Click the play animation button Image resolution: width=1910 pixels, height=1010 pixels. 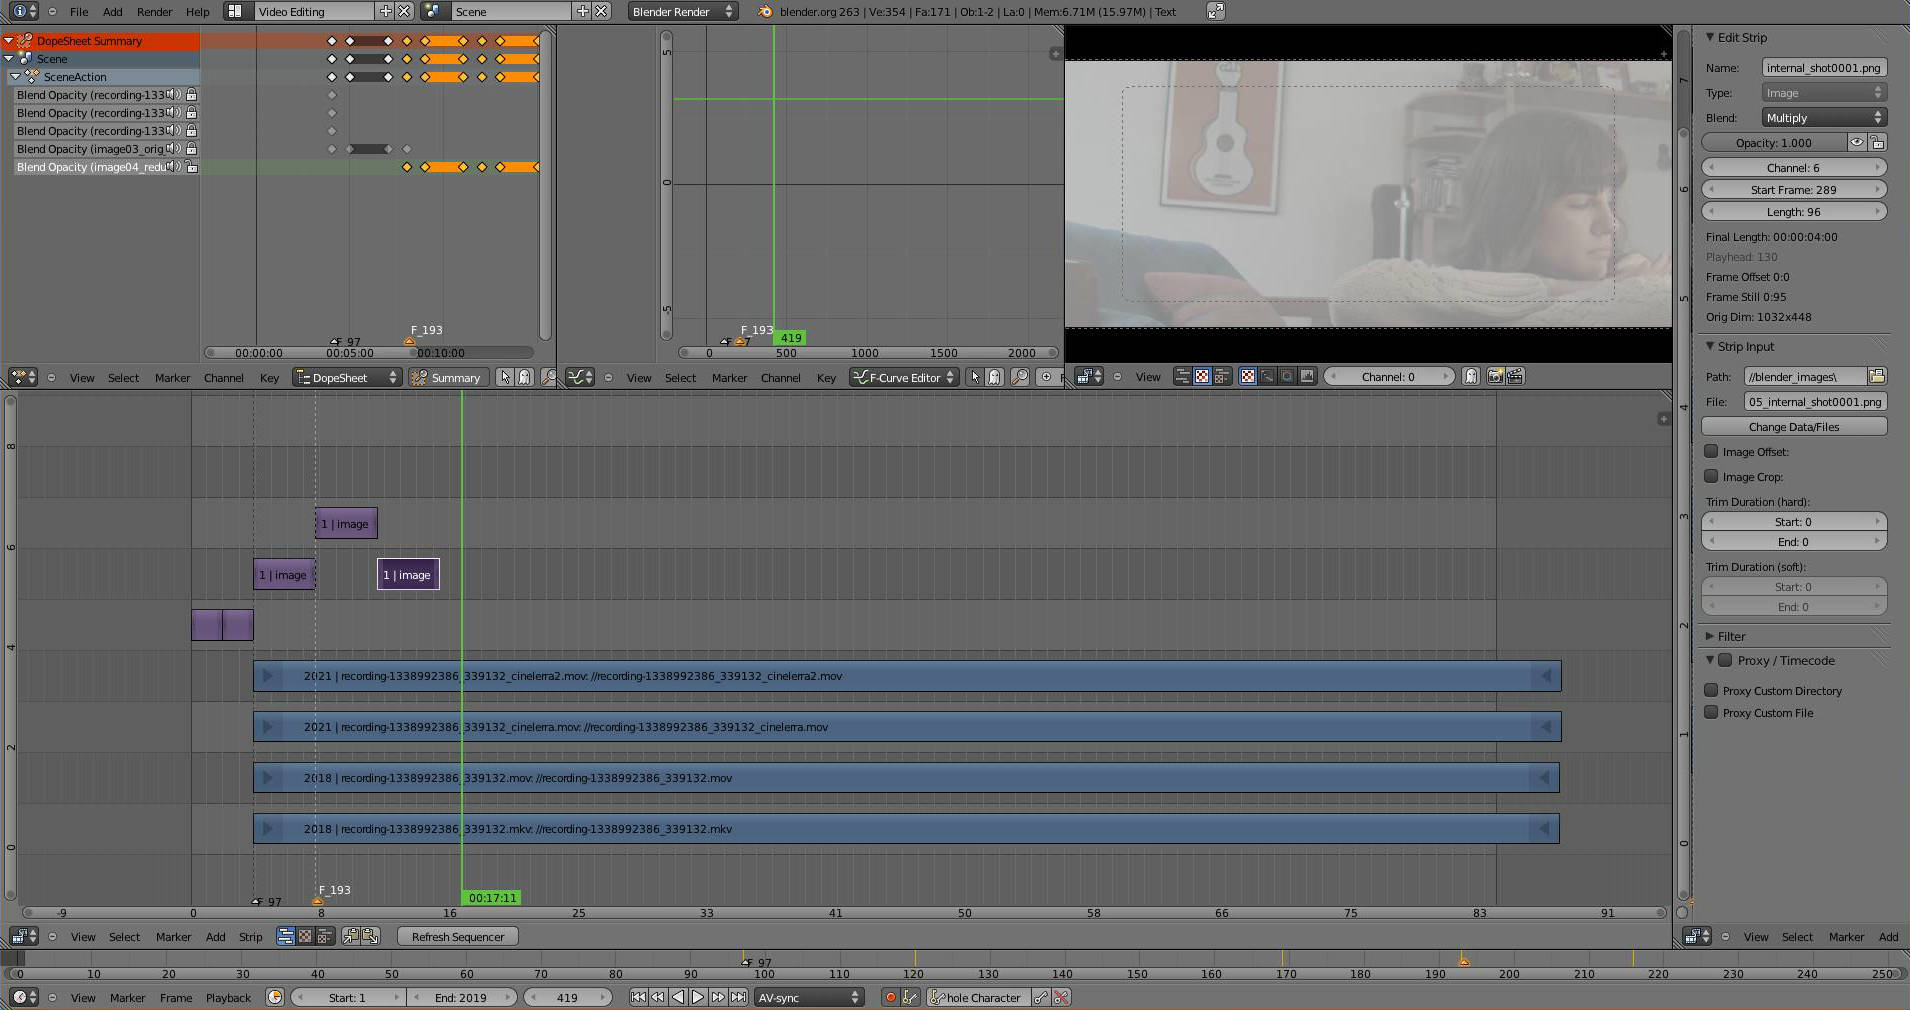click(698, 997)
